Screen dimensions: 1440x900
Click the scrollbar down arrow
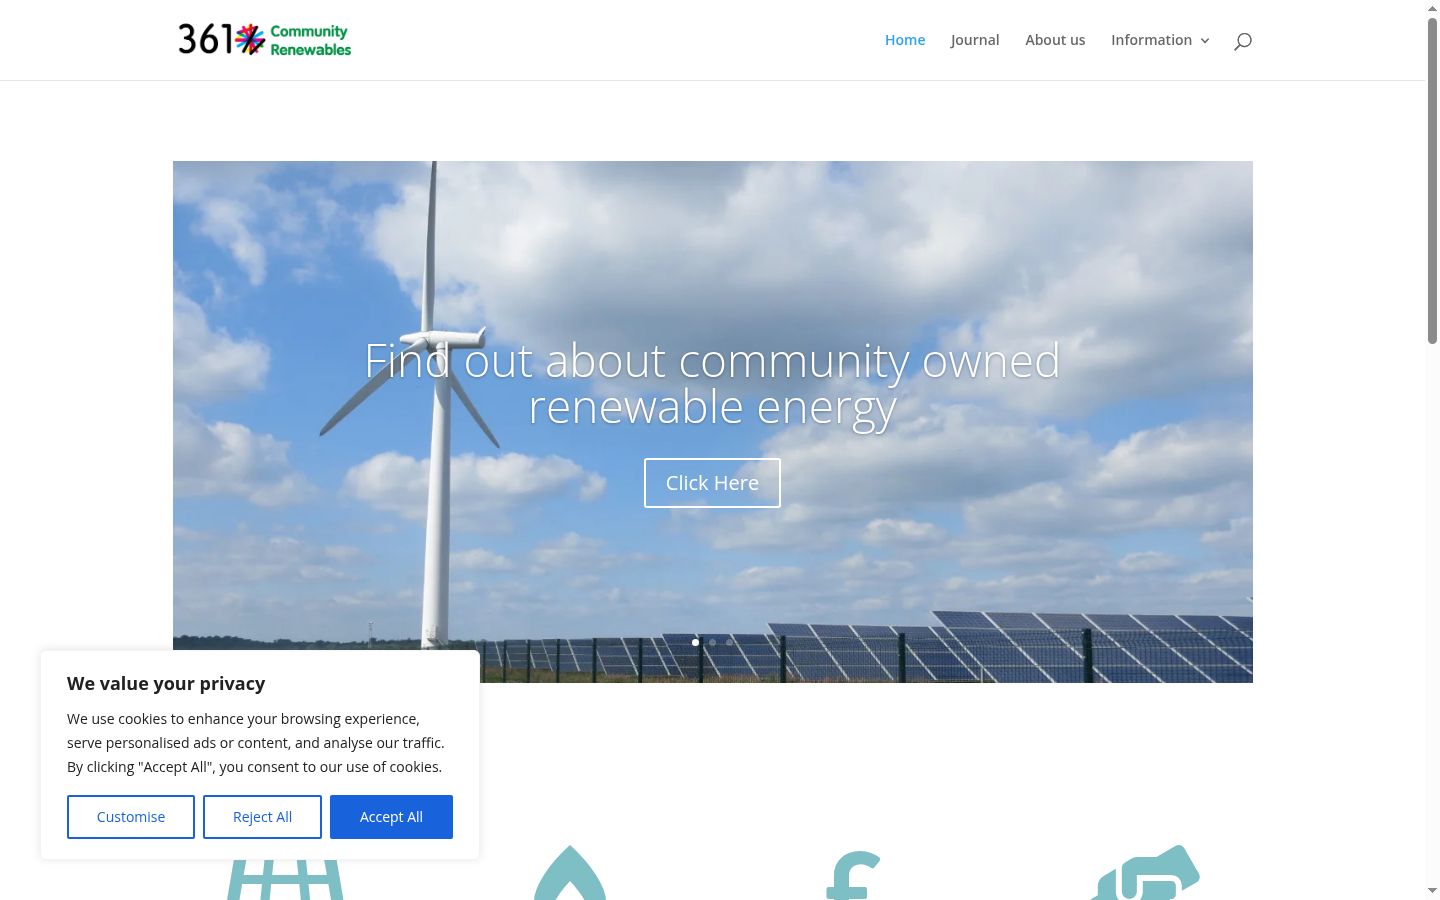point(1432,890)
